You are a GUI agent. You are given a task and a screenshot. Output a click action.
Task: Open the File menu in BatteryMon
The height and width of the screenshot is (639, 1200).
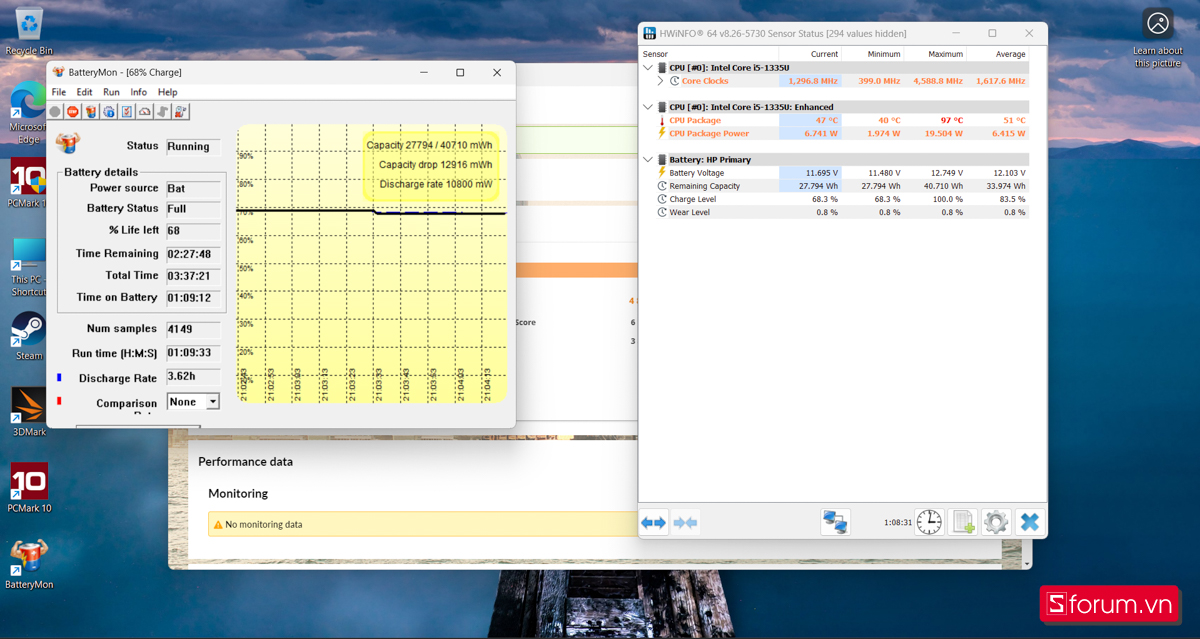coord(59,92)
